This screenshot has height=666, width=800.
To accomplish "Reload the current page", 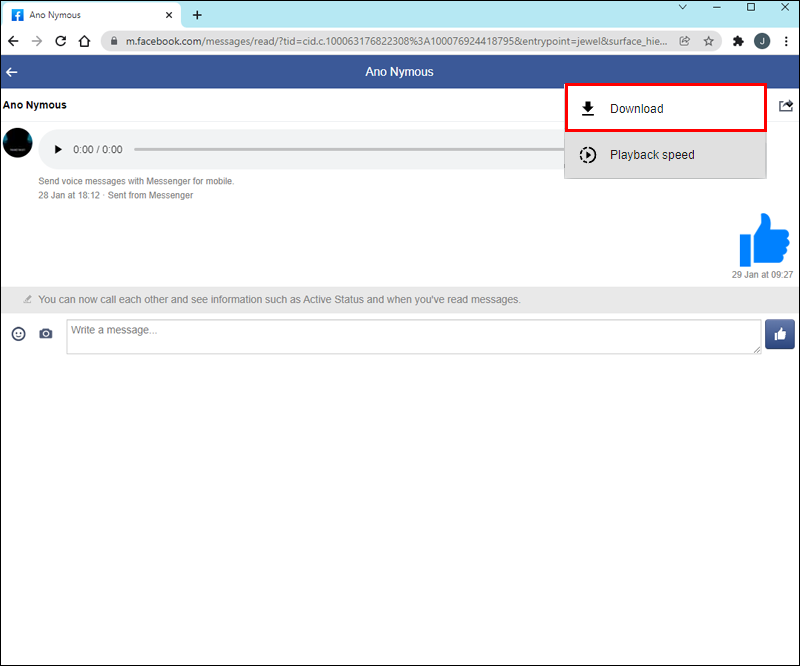I will (x=61, y=41).
